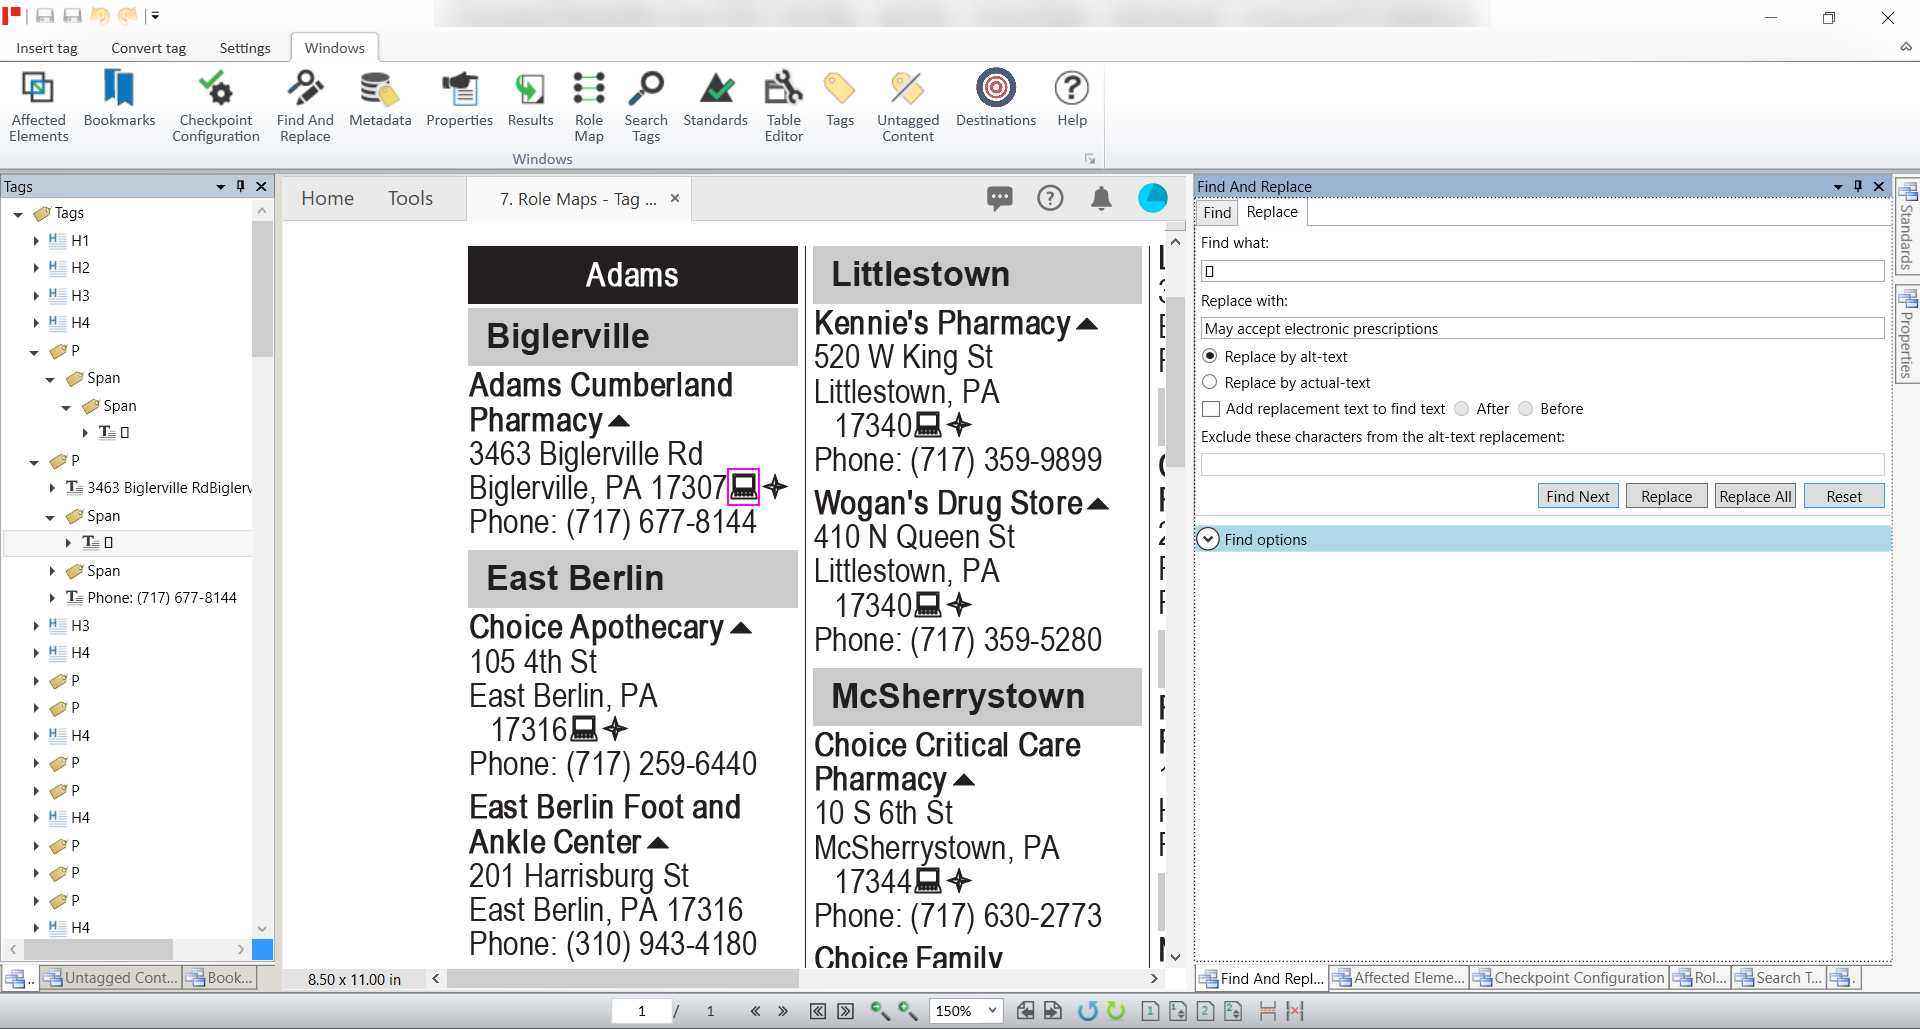Open Help from the ribbon

(1072, 99)
